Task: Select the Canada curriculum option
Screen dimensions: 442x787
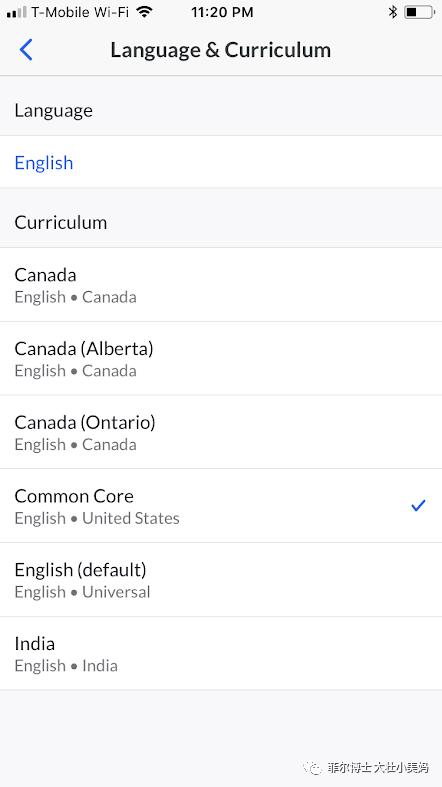Action: click(x=221, y=285)
